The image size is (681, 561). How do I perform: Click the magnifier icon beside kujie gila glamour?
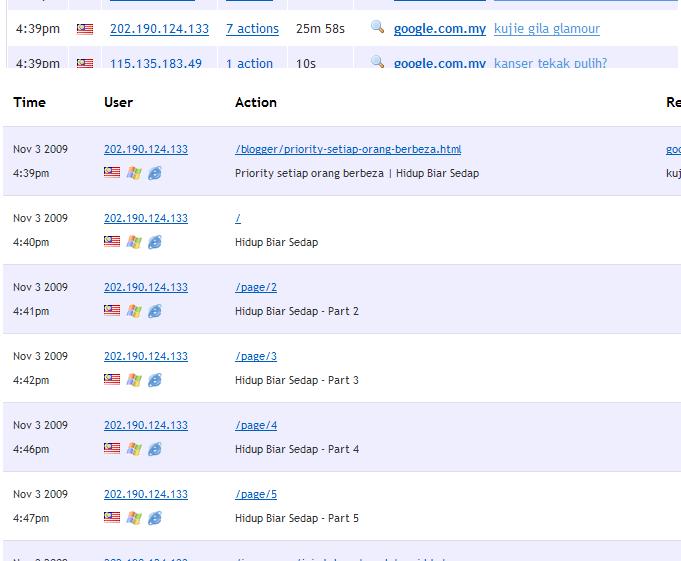coord(377,28)
